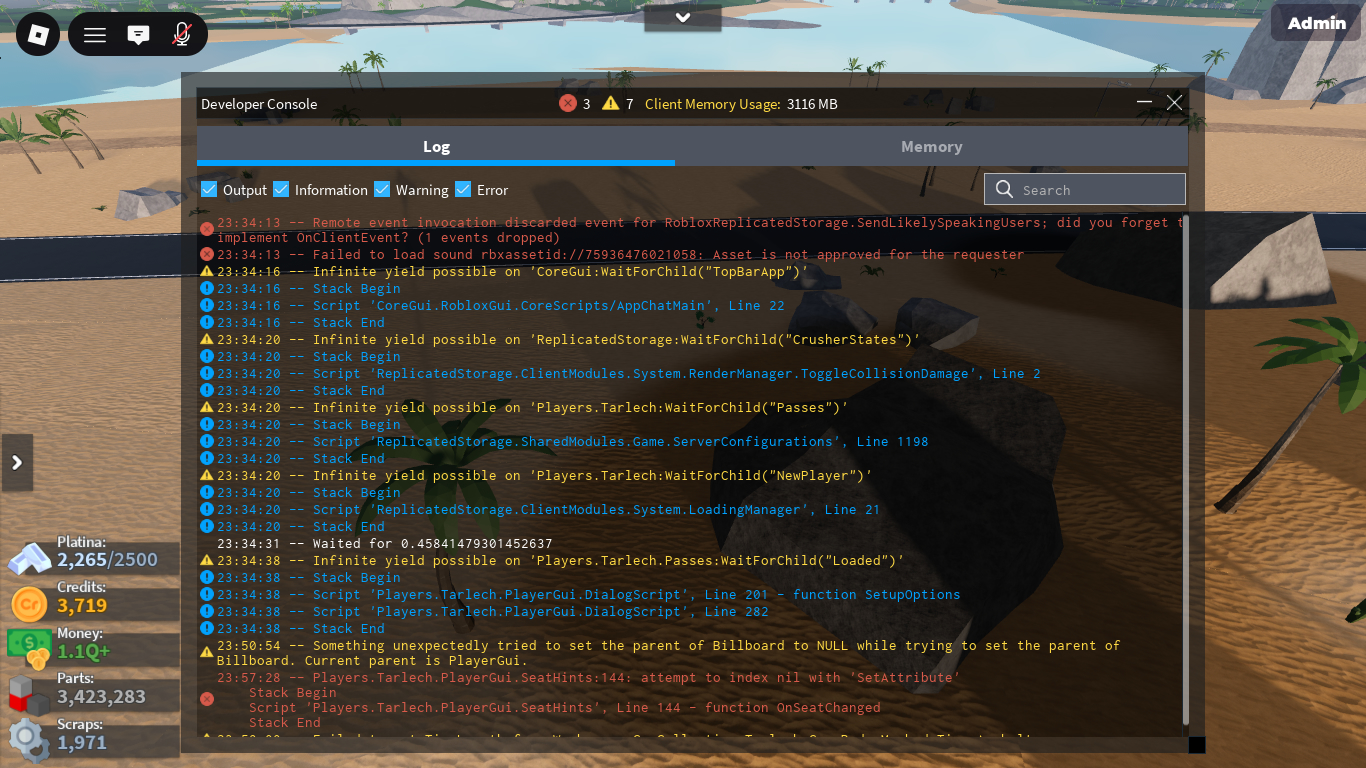
Task: Open the Roblox logo menu
Action: click(x=38, y=35)
